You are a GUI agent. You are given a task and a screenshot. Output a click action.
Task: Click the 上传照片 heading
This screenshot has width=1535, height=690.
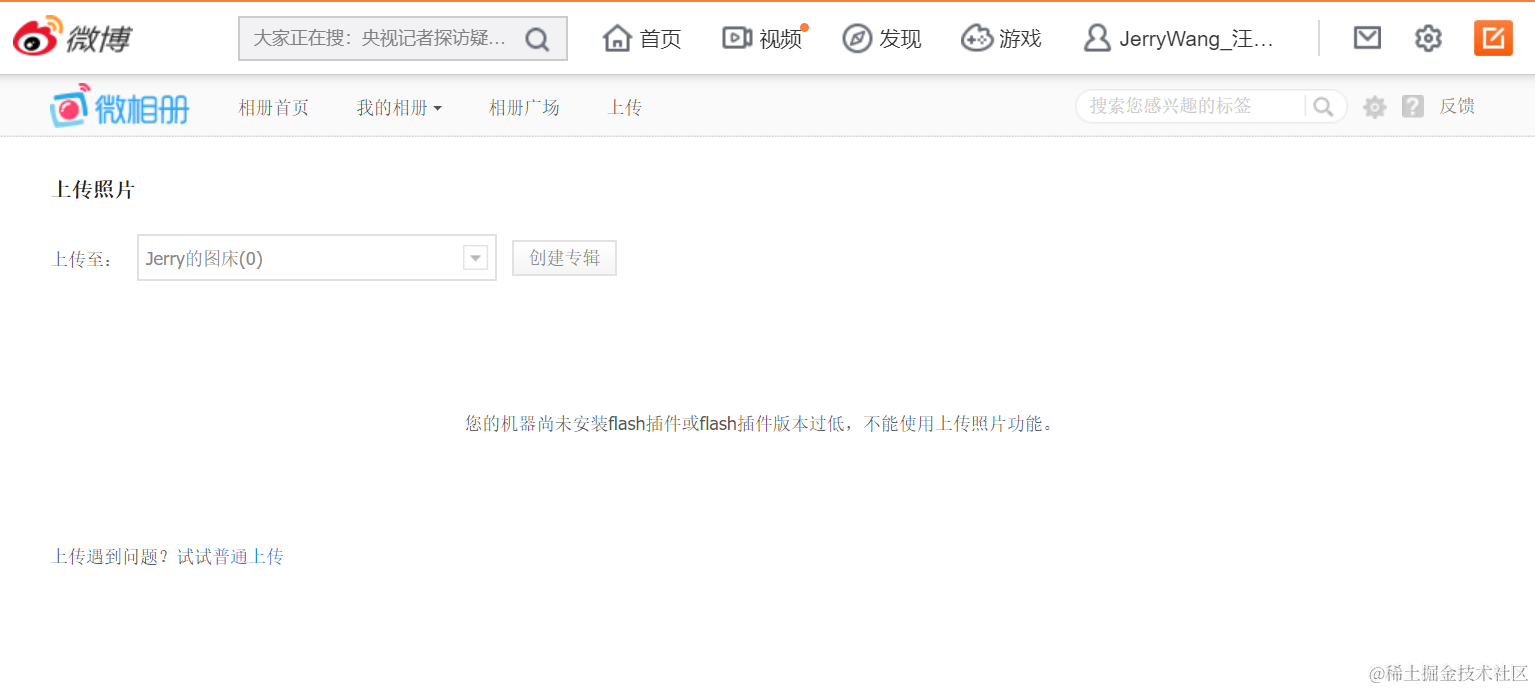pos(93,190)
